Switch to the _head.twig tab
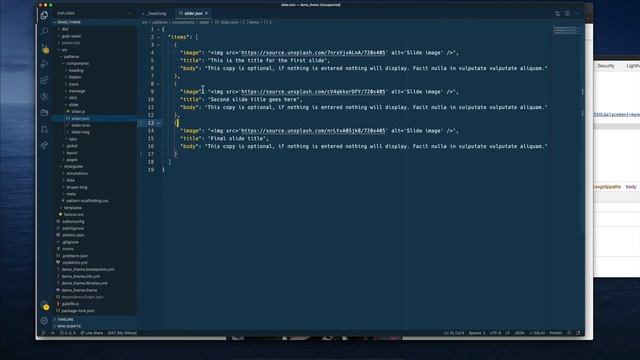Screen dimensions: 640x360 click(155, 13)
